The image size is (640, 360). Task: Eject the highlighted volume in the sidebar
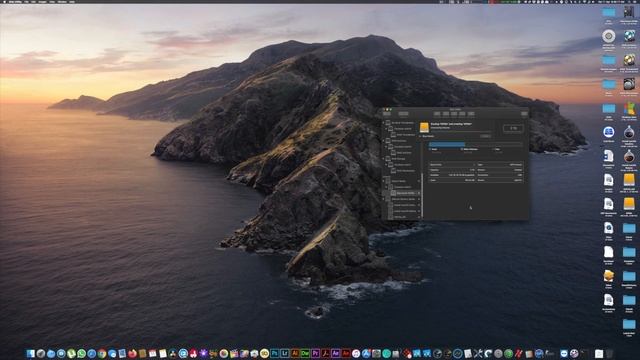click(419, 193)
